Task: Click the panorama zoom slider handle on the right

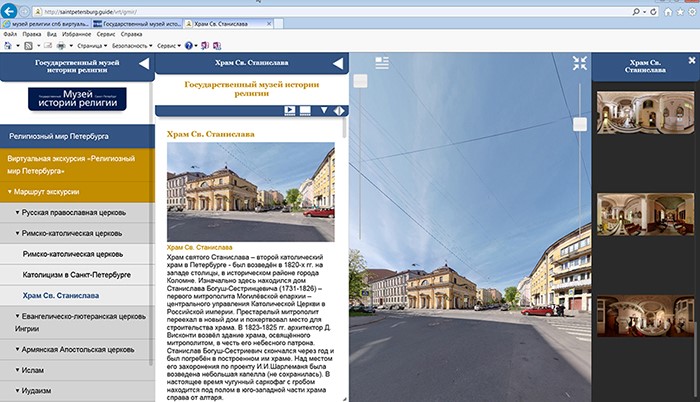Action: tap(579, 124)
